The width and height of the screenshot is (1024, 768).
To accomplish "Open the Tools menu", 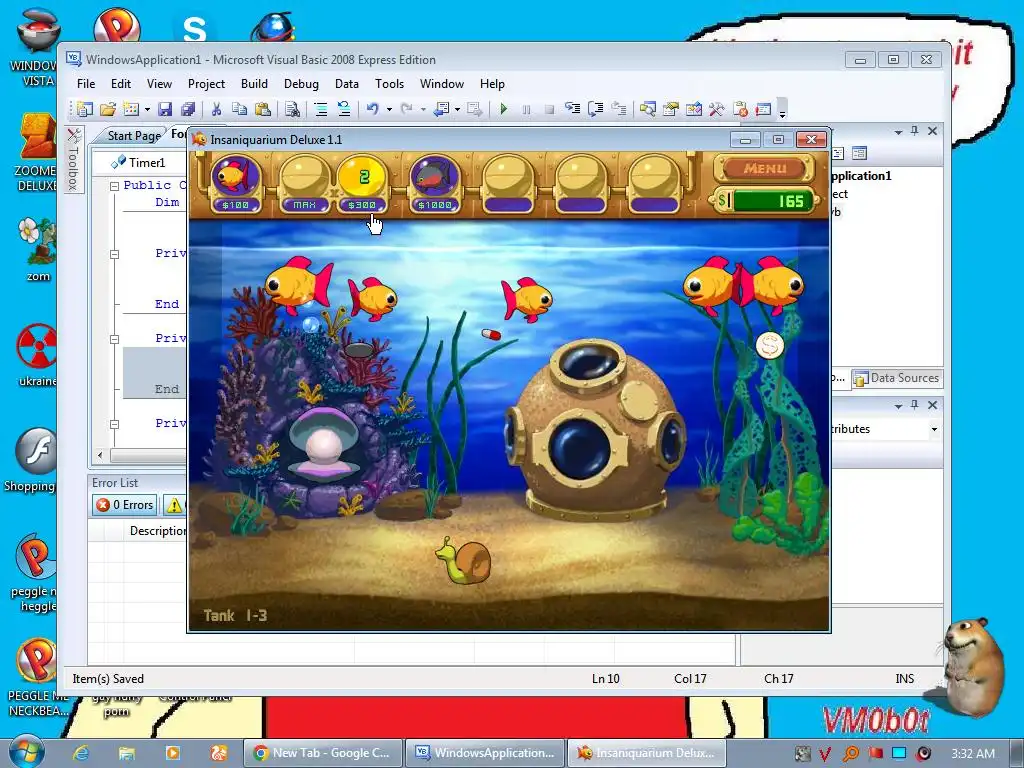I will (389, 84).
